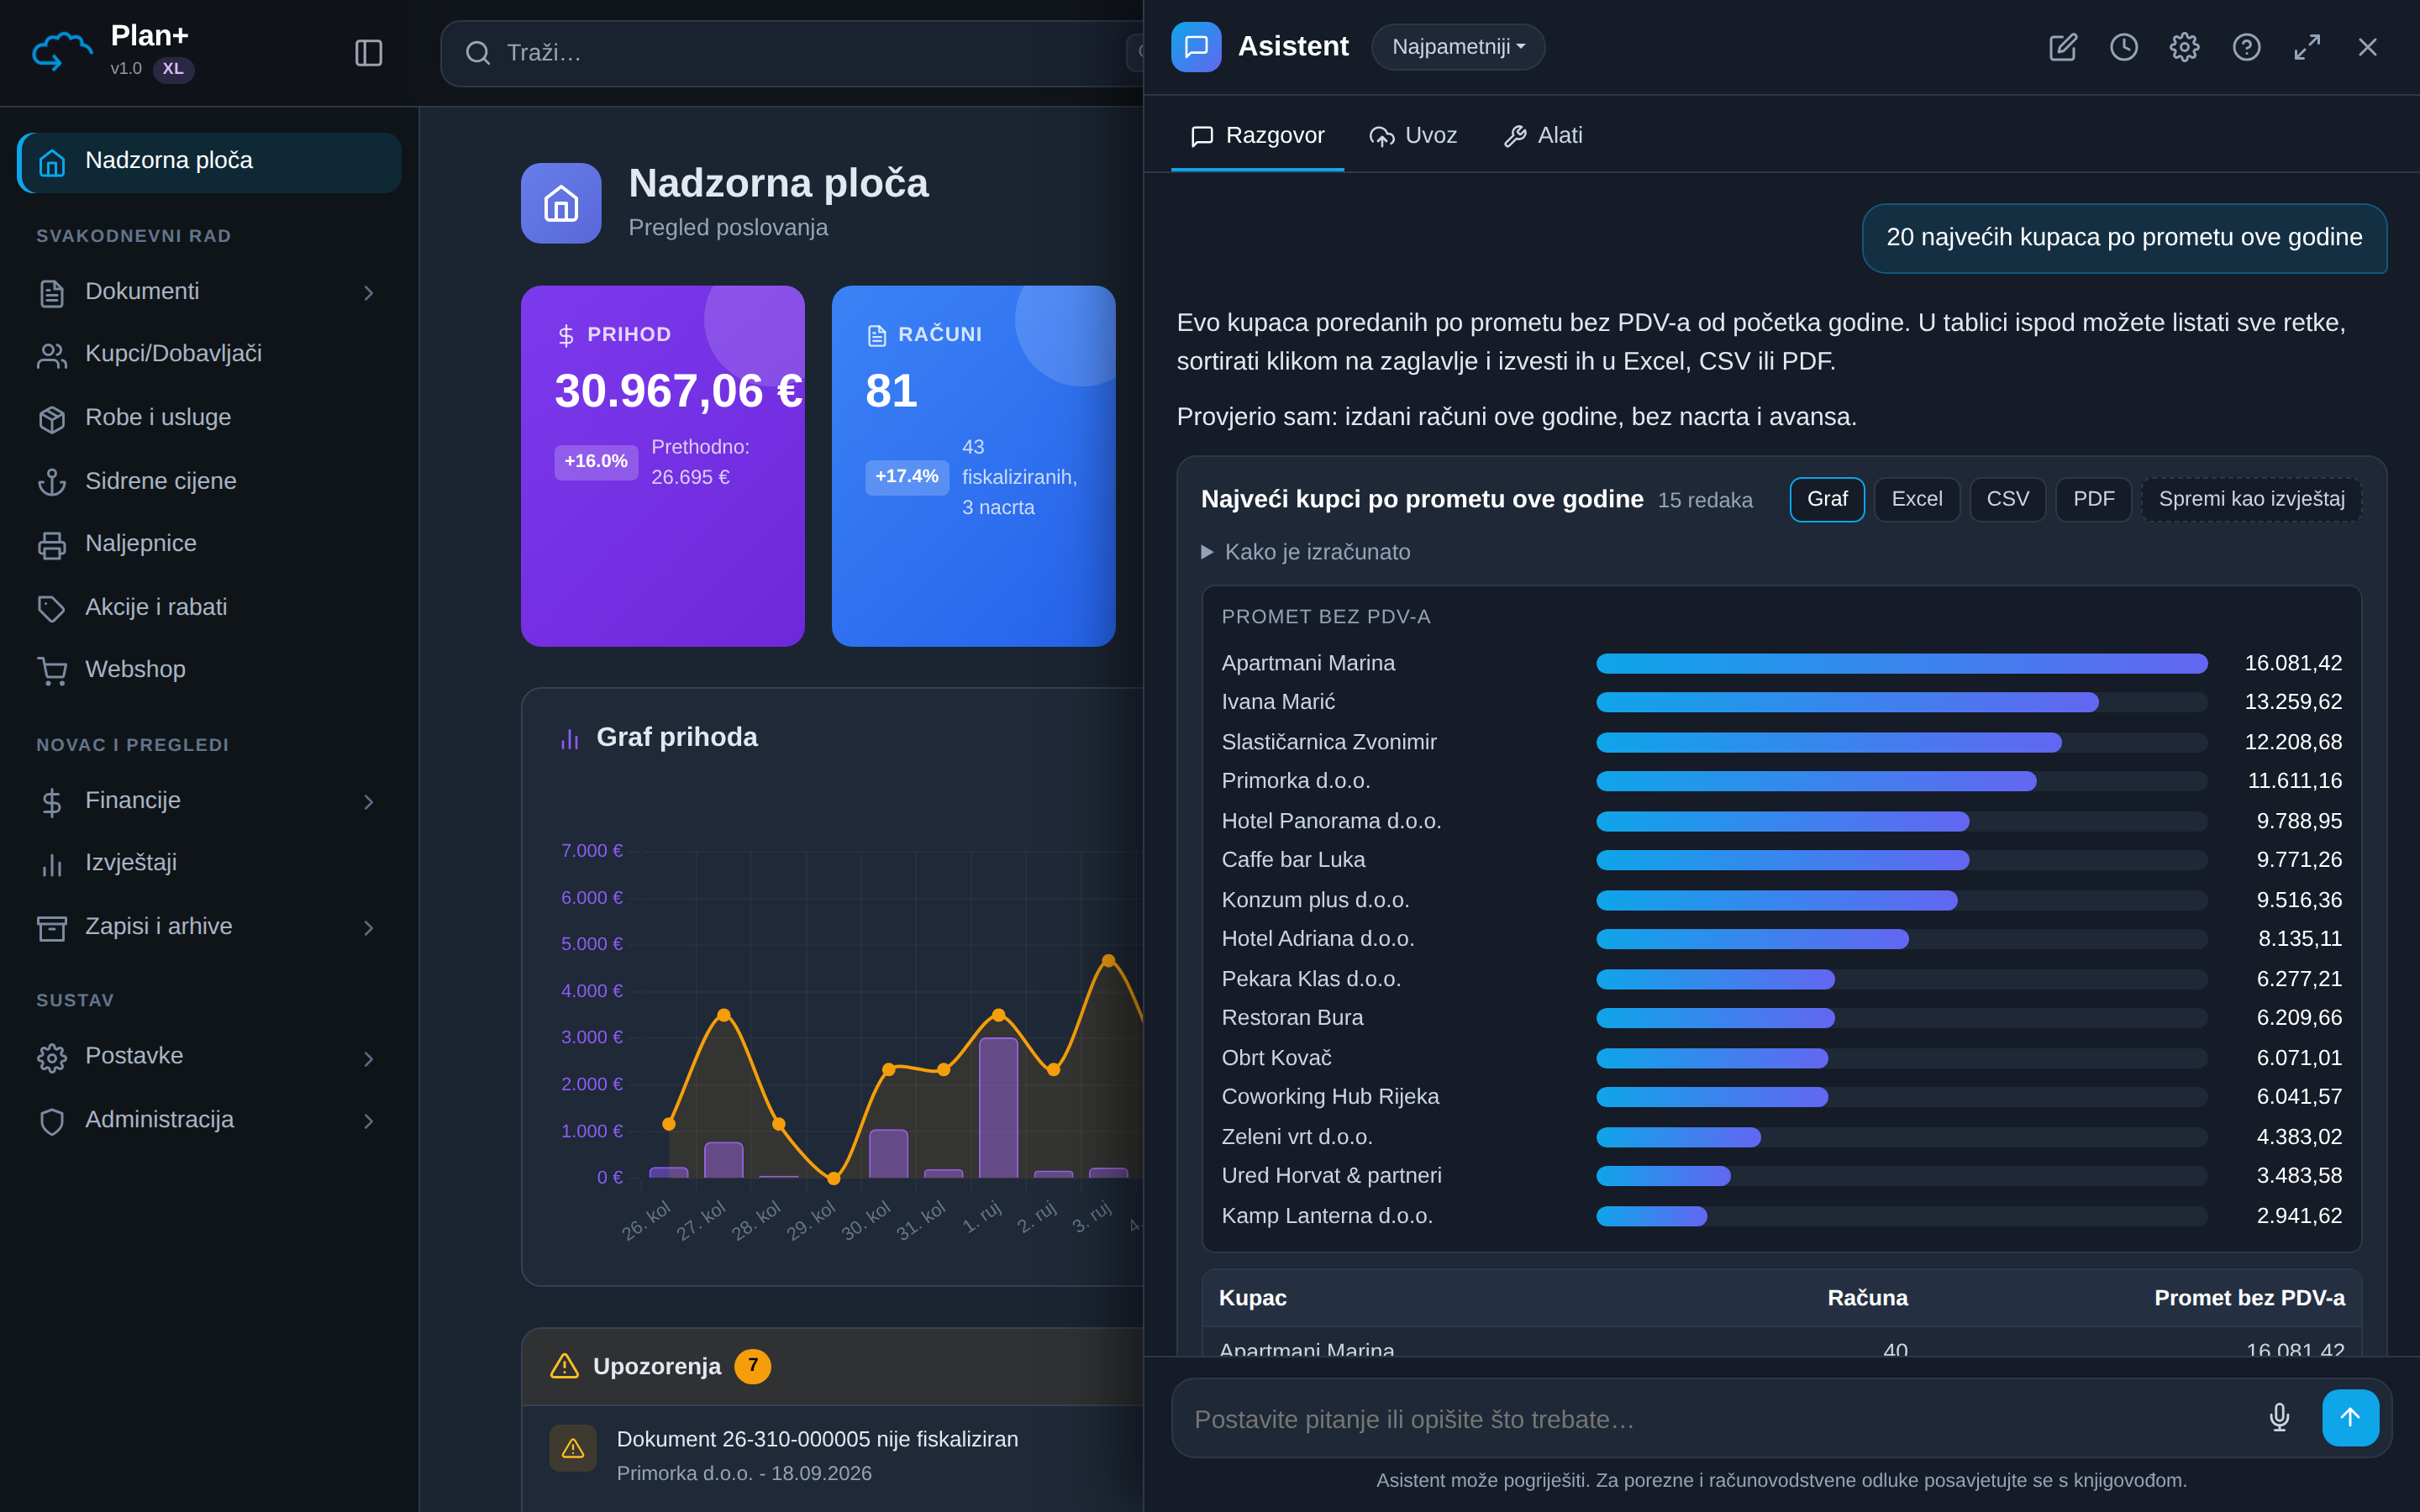The image size is (2420, 1512).
Task: Go to Nadzorna ploča in the sidebar
Action: coord(209,162)
